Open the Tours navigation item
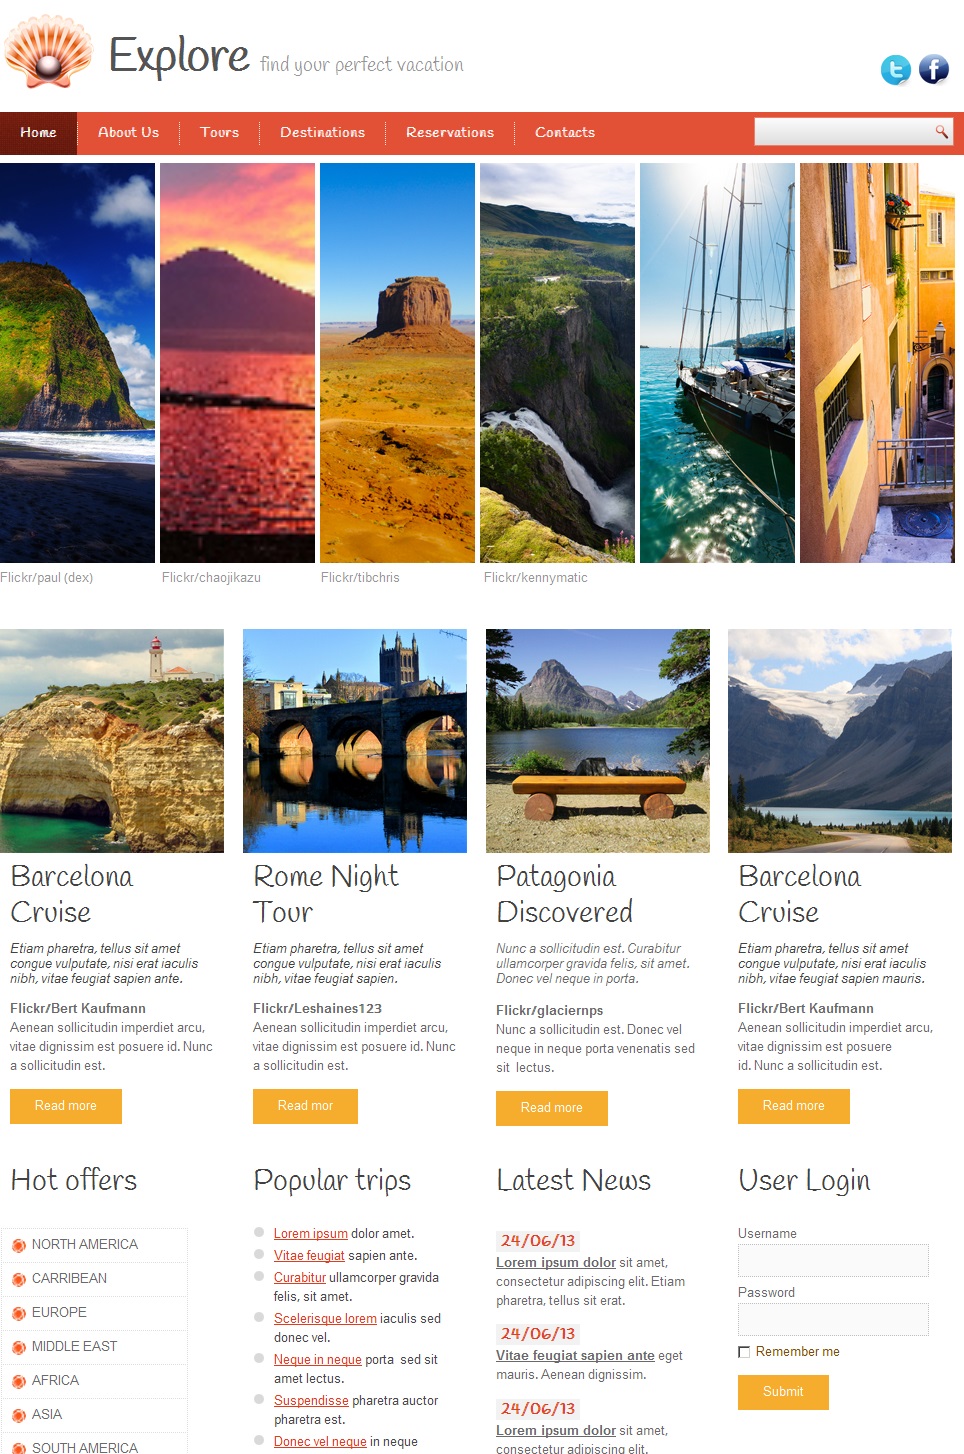 (219, 132)
